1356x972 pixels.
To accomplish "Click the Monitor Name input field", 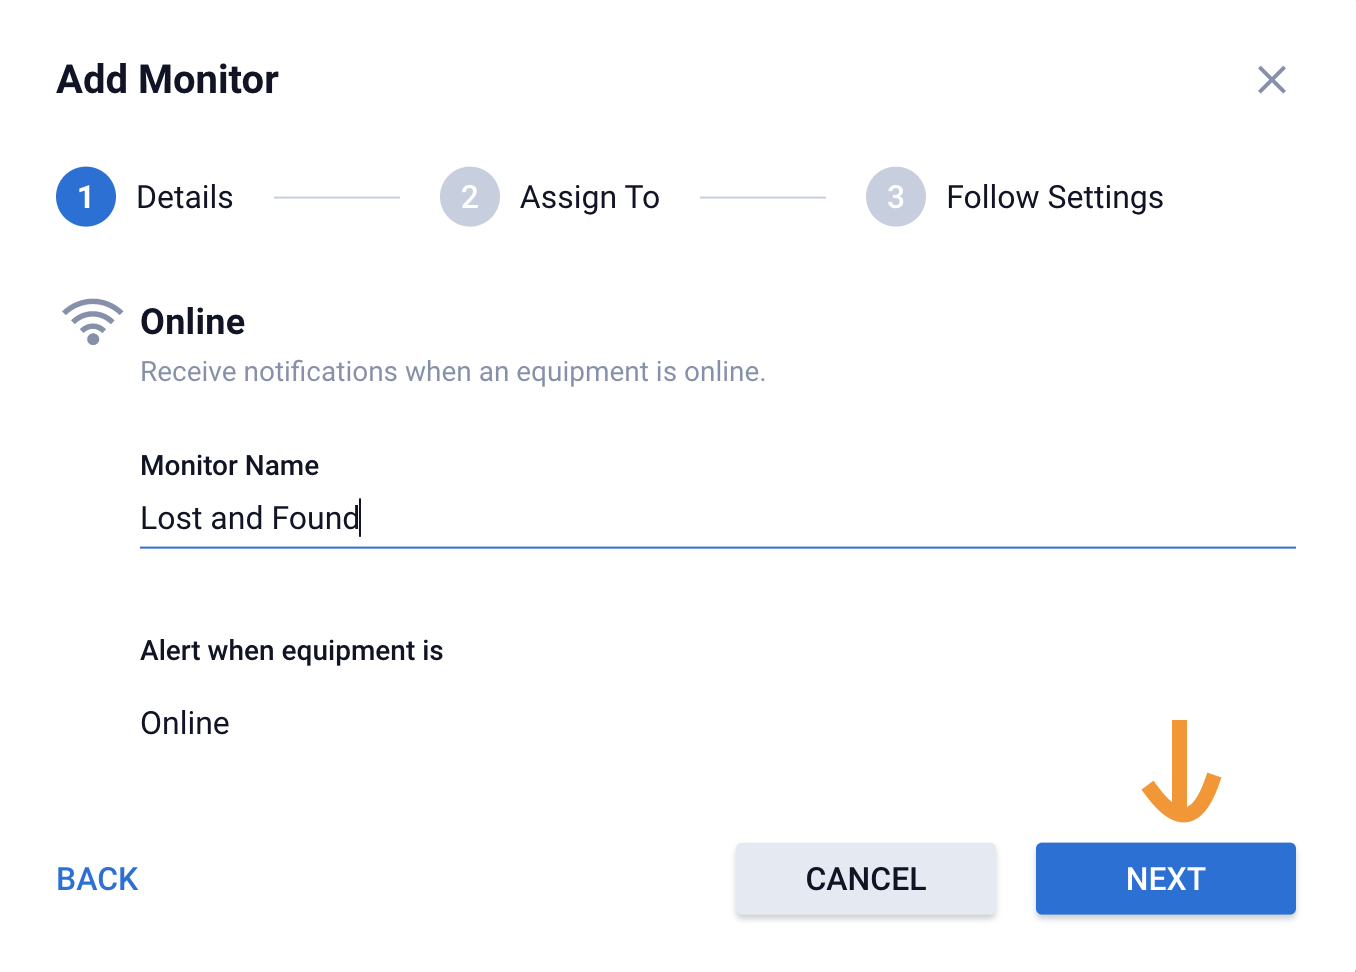I will [716, 518].
